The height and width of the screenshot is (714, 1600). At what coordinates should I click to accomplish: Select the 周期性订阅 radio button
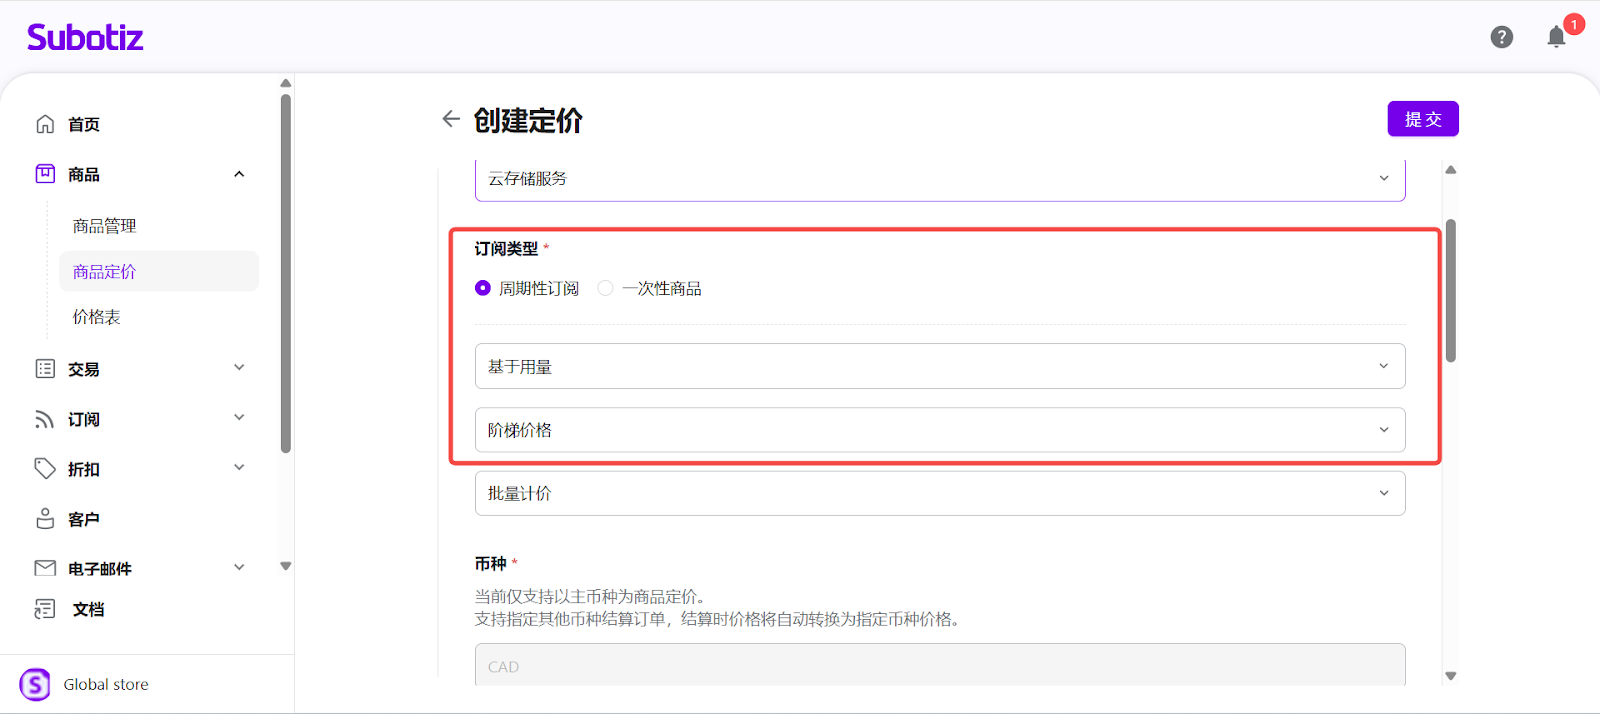point(483,288)
